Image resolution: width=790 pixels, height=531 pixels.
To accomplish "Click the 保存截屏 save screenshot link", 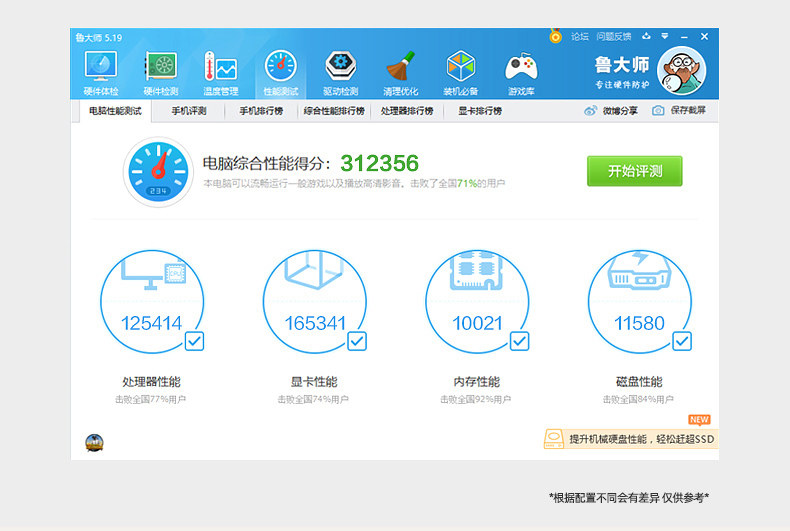I will (x=688, y=110).
